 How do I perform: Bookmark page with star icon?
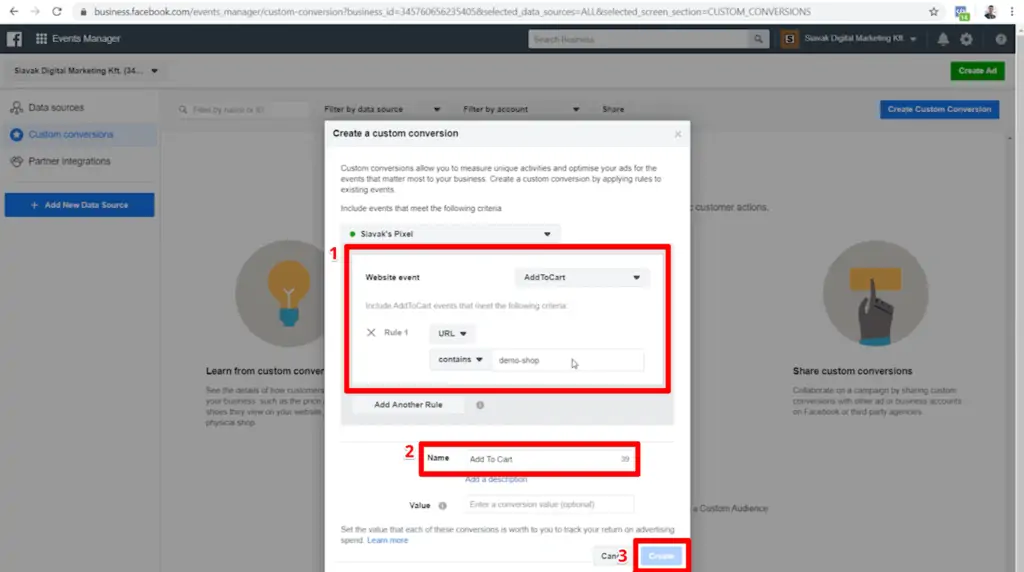point(933,12)
